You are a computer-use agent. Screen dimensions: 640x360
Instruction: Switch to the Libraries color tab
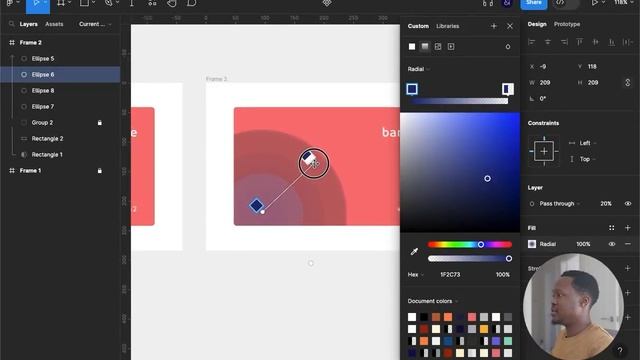pyautogui.click(x=447, y=26)
